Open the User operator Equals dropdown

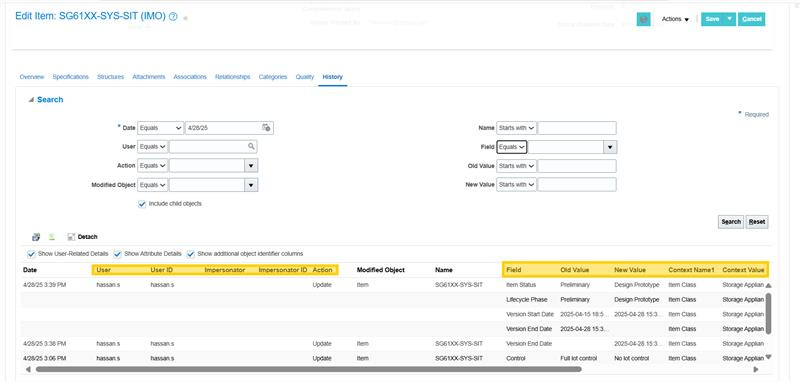153,146
